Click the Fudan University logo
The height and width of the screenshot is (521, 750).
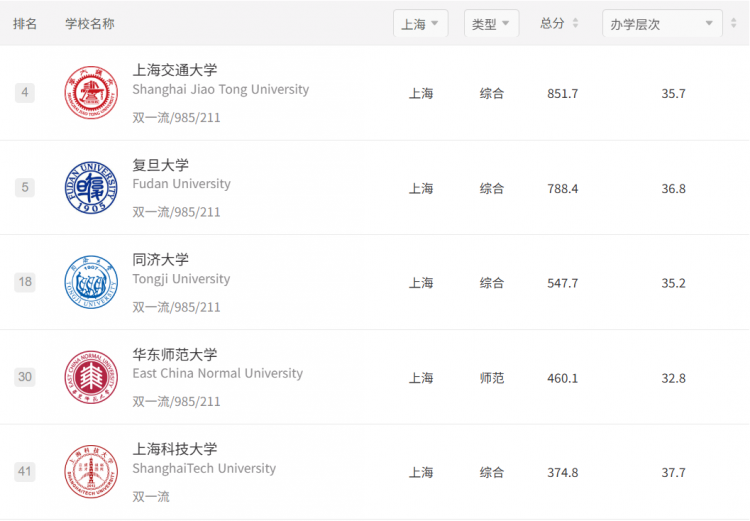91,188
